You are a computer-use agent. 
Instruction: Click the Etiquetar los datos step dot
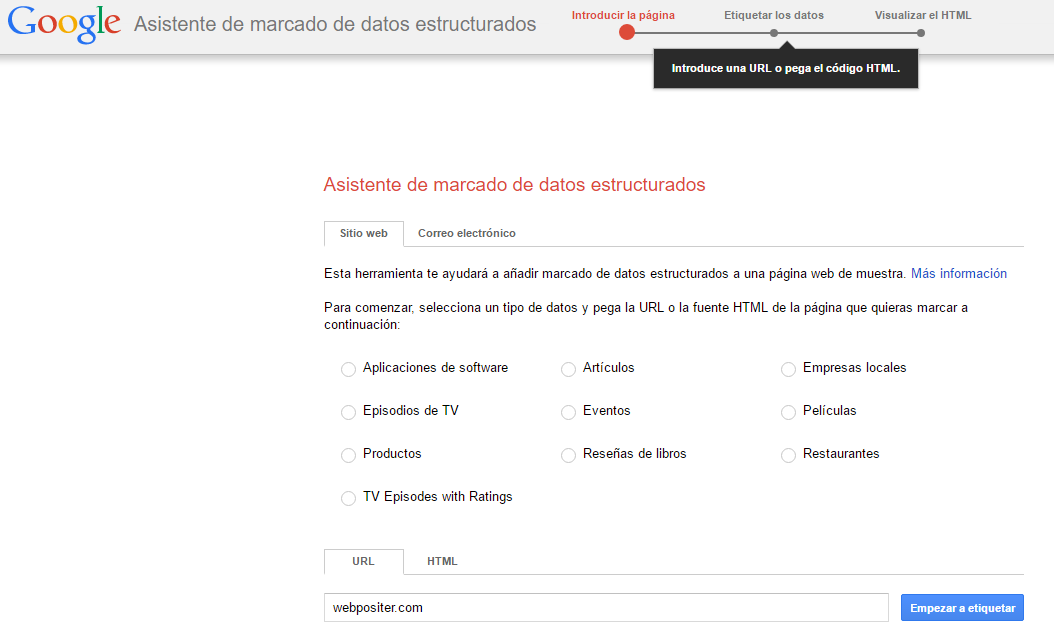tap(774, 33)
